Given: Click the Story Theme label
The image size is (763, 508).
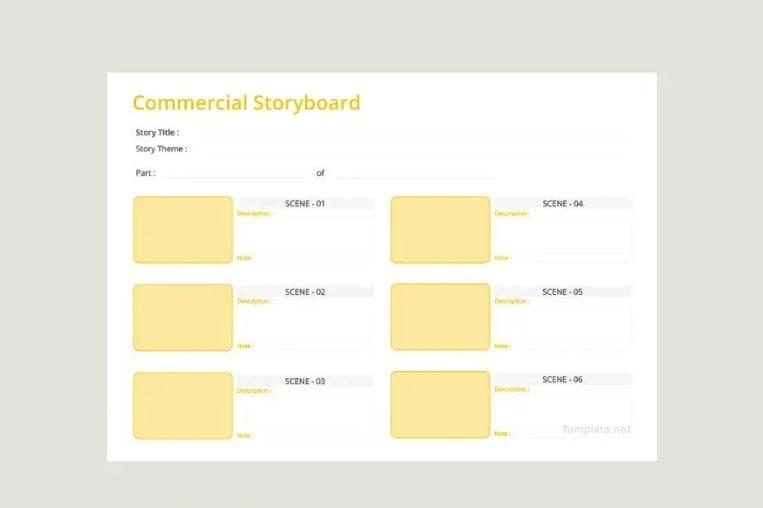Looking at the screenshot, I should click(x=161, y=149).
